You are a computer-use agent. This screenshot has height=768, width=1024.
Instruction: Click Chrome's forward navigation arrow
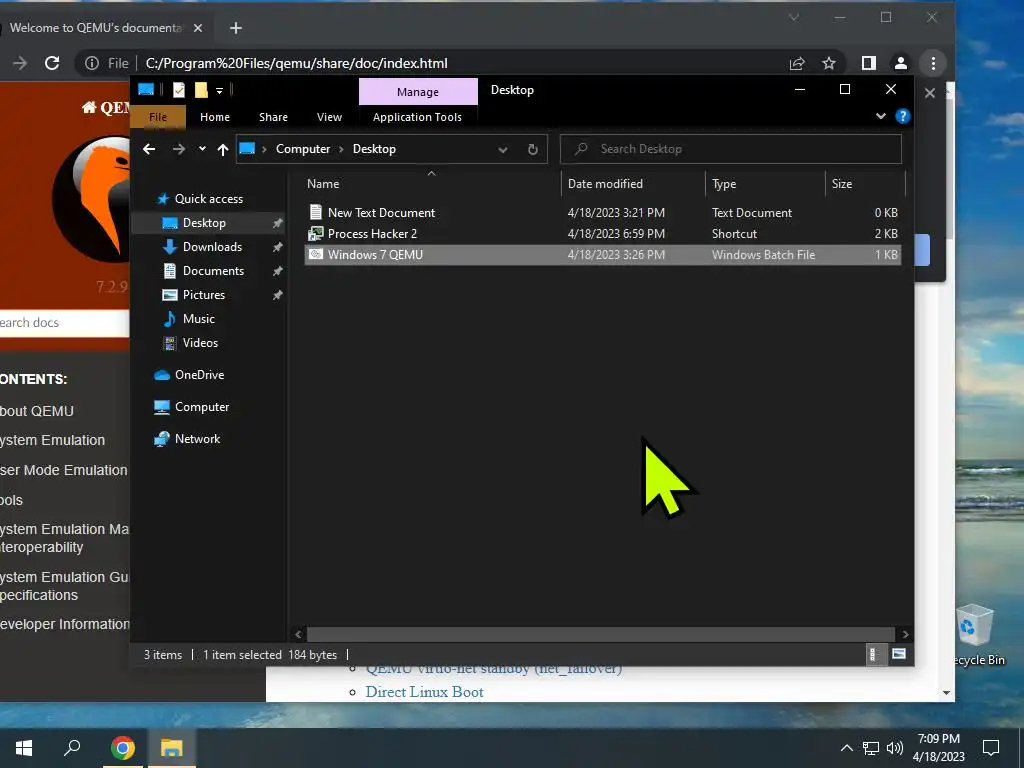(x=20, y=63)
